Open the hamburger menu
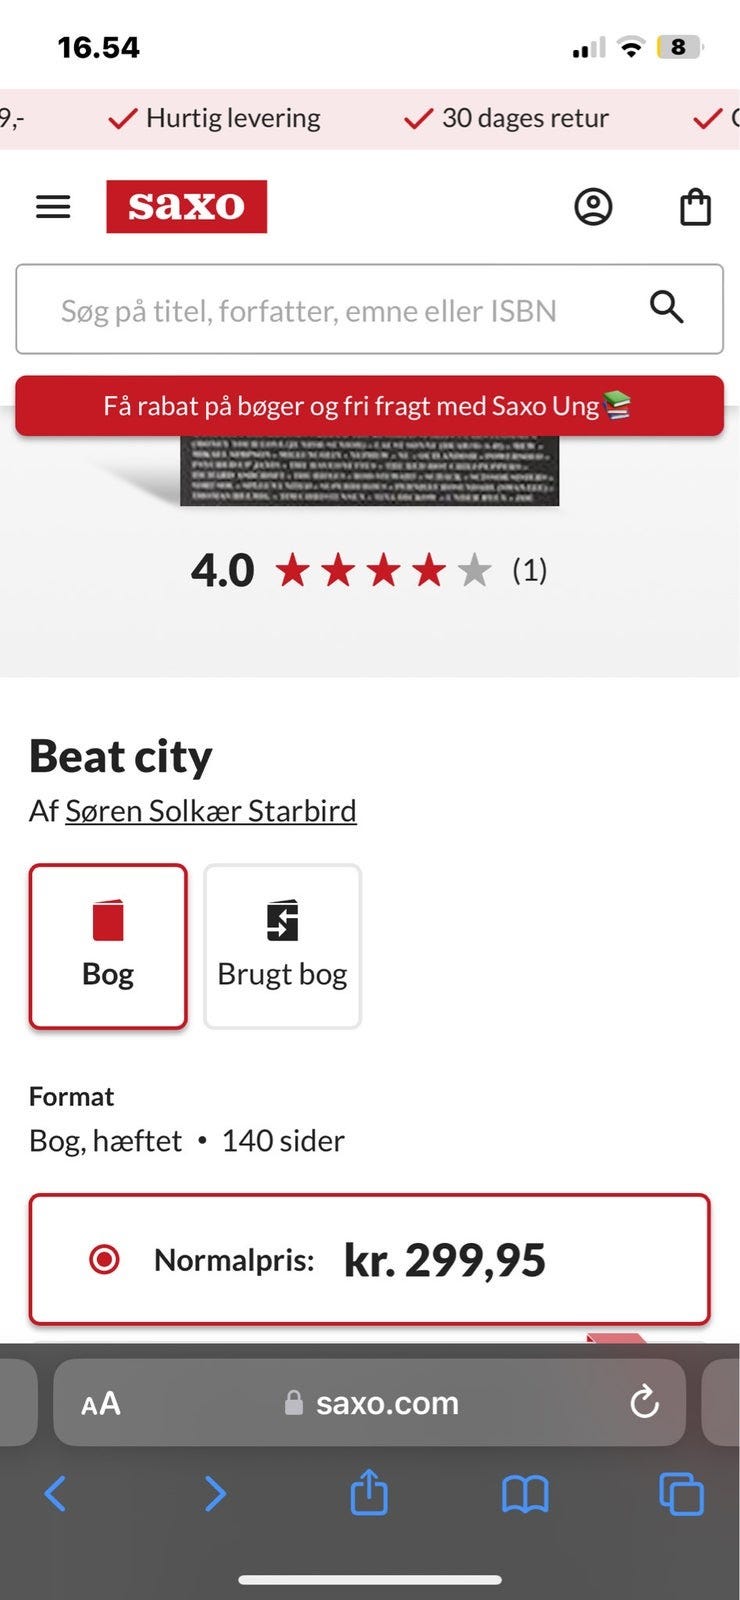Image resolution: width=740 pixels, height=1600 pixels. pyautogui.click(x=53, y=207)
